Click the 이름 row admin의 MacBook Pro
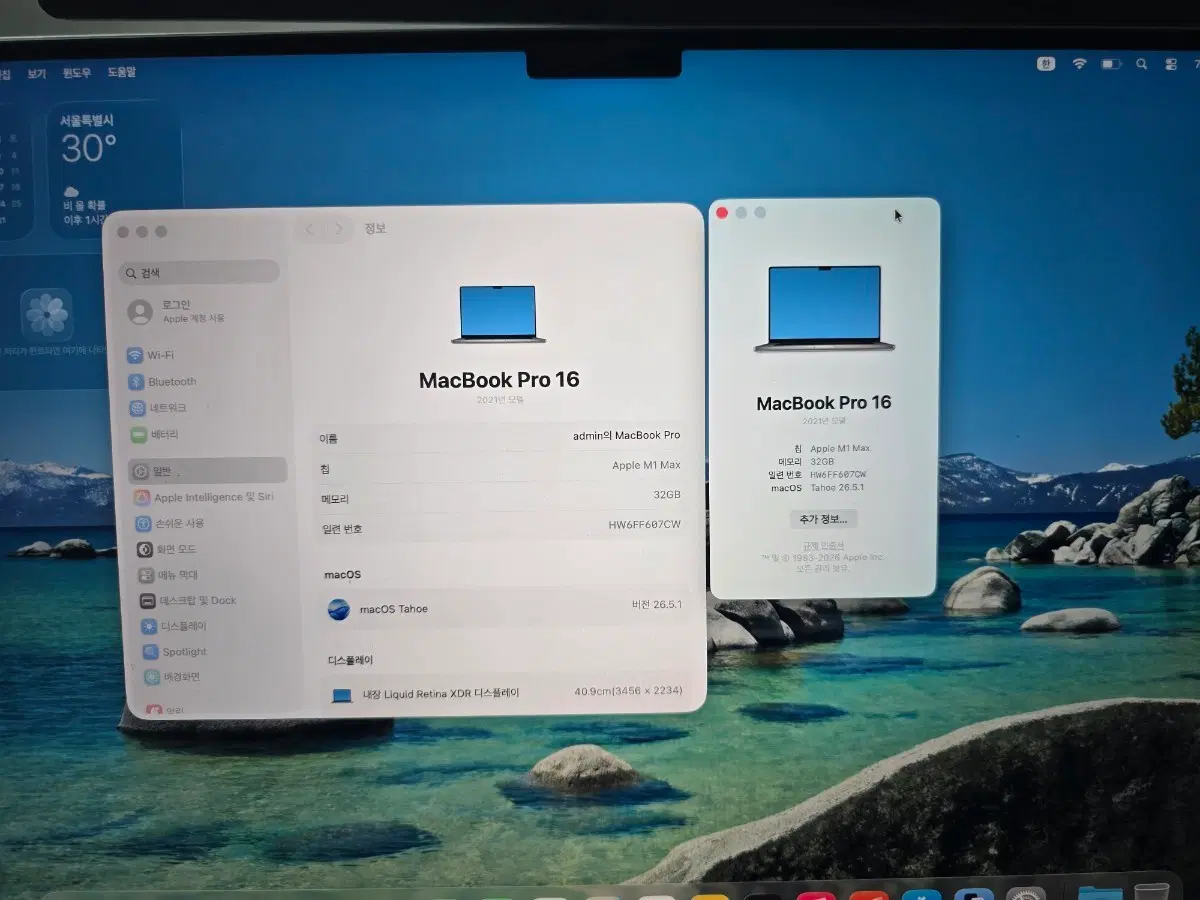Image resolution: width=1200 pixels, height=900 pixels. pyautogui.click(x=501, y=437)
